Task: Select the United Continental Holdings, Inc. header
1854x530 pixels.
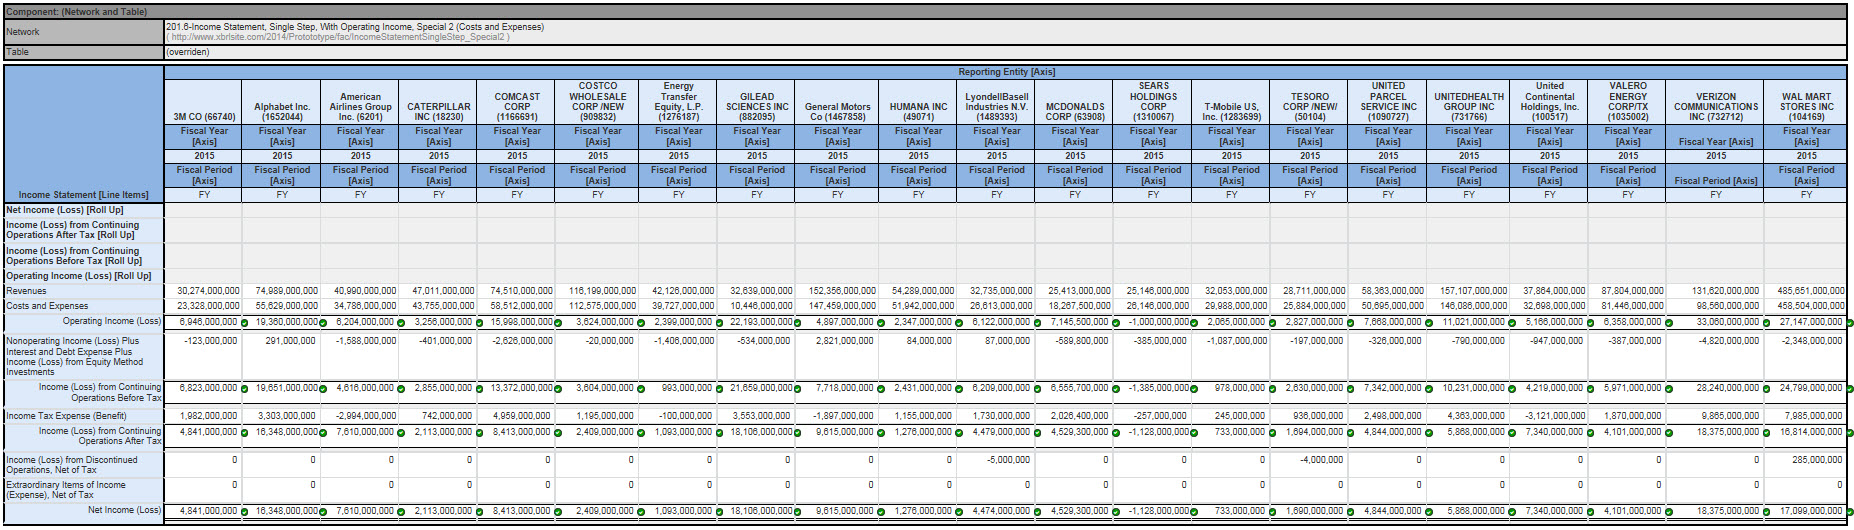Action: tap(1550, 102)
